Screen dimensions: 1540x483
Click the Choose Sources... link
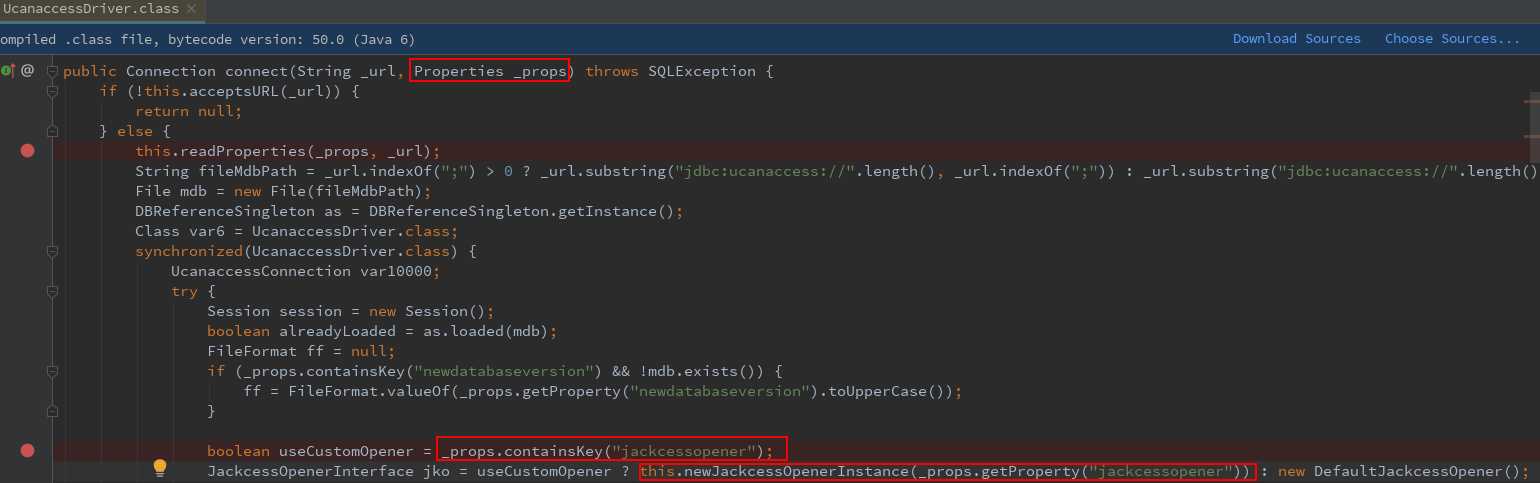click(x=1452, y=39)
